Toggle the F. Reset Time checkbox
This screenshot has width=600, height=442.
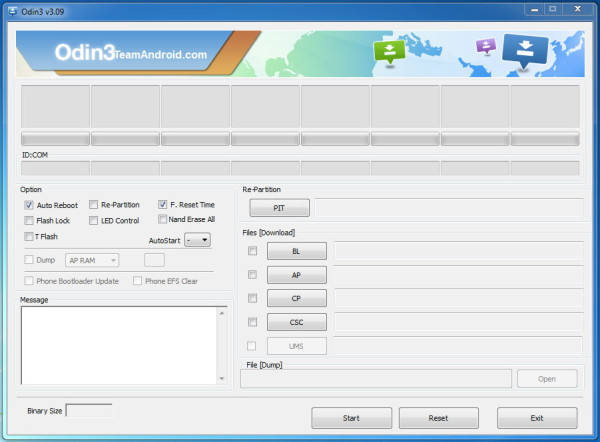163,204
